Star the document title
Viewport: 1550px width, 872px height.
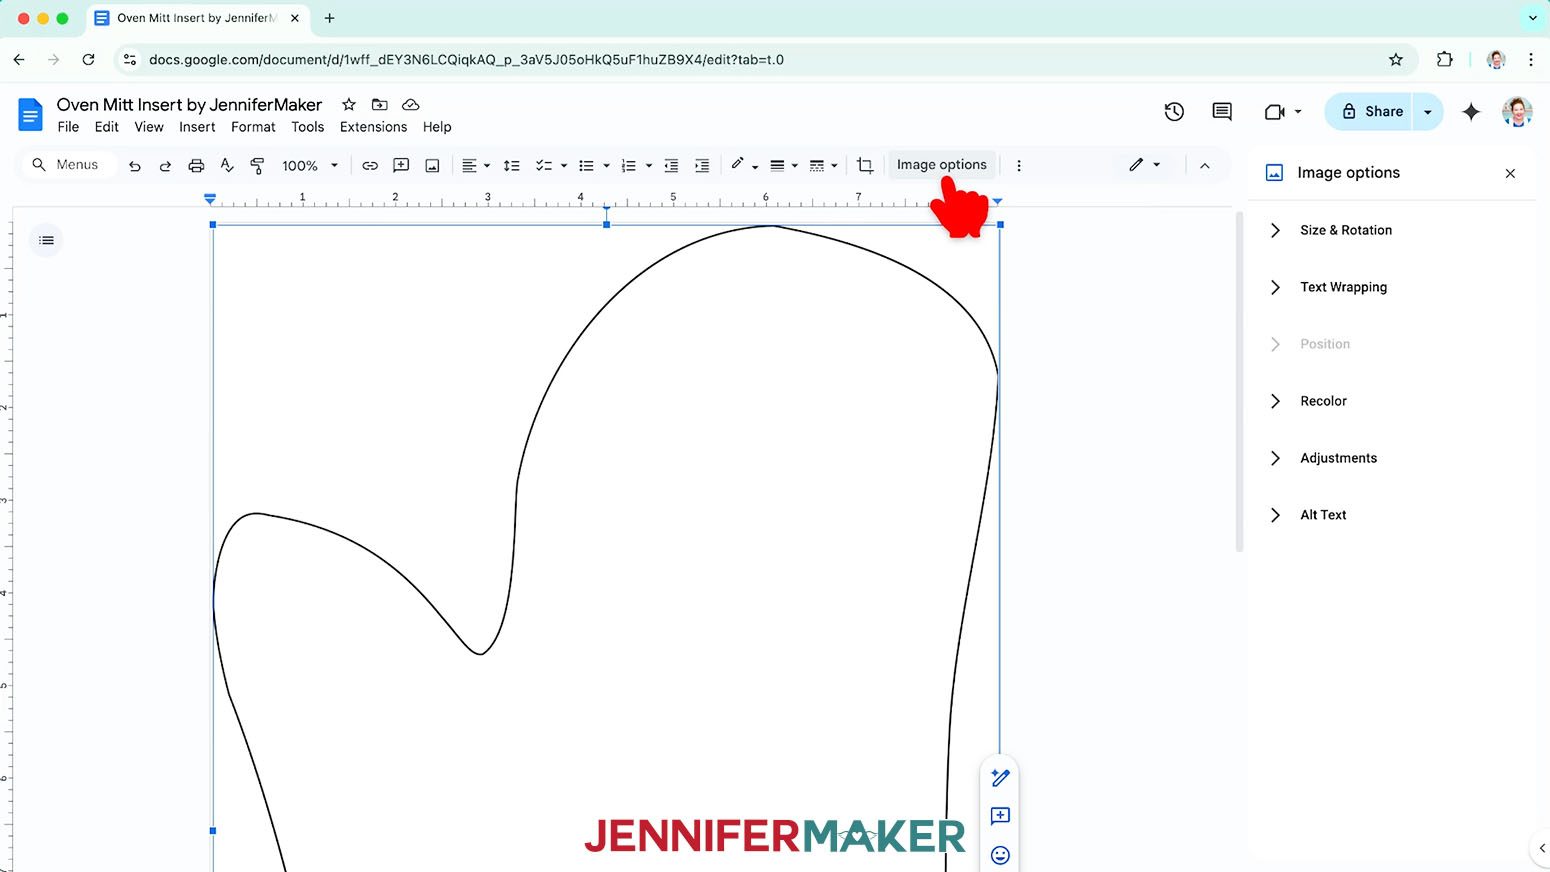[349, 104]
